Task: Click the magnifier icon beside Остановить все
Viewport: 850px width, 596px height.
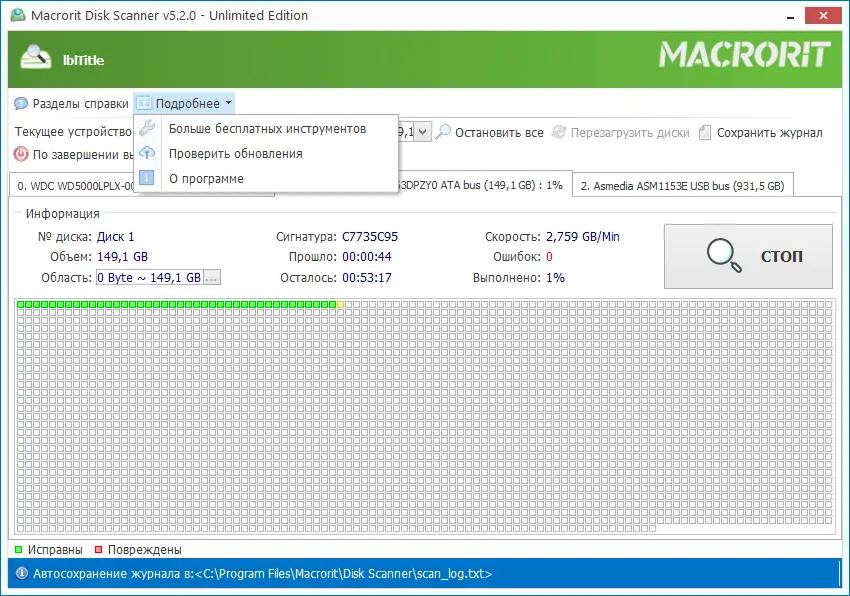Action: pyautogui.click(x=443, y=132)
